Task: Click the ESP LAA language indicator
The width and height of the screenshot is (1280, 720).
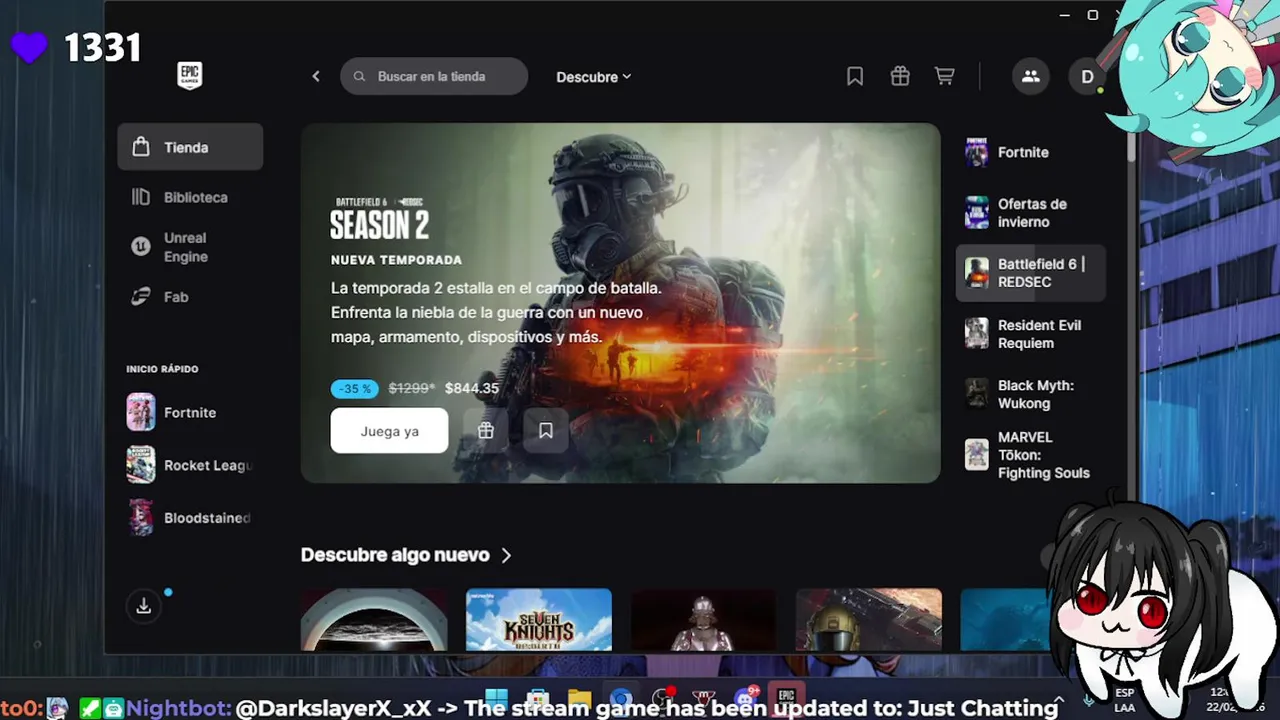Action: pyautogui.click(x=1124, y=700)
